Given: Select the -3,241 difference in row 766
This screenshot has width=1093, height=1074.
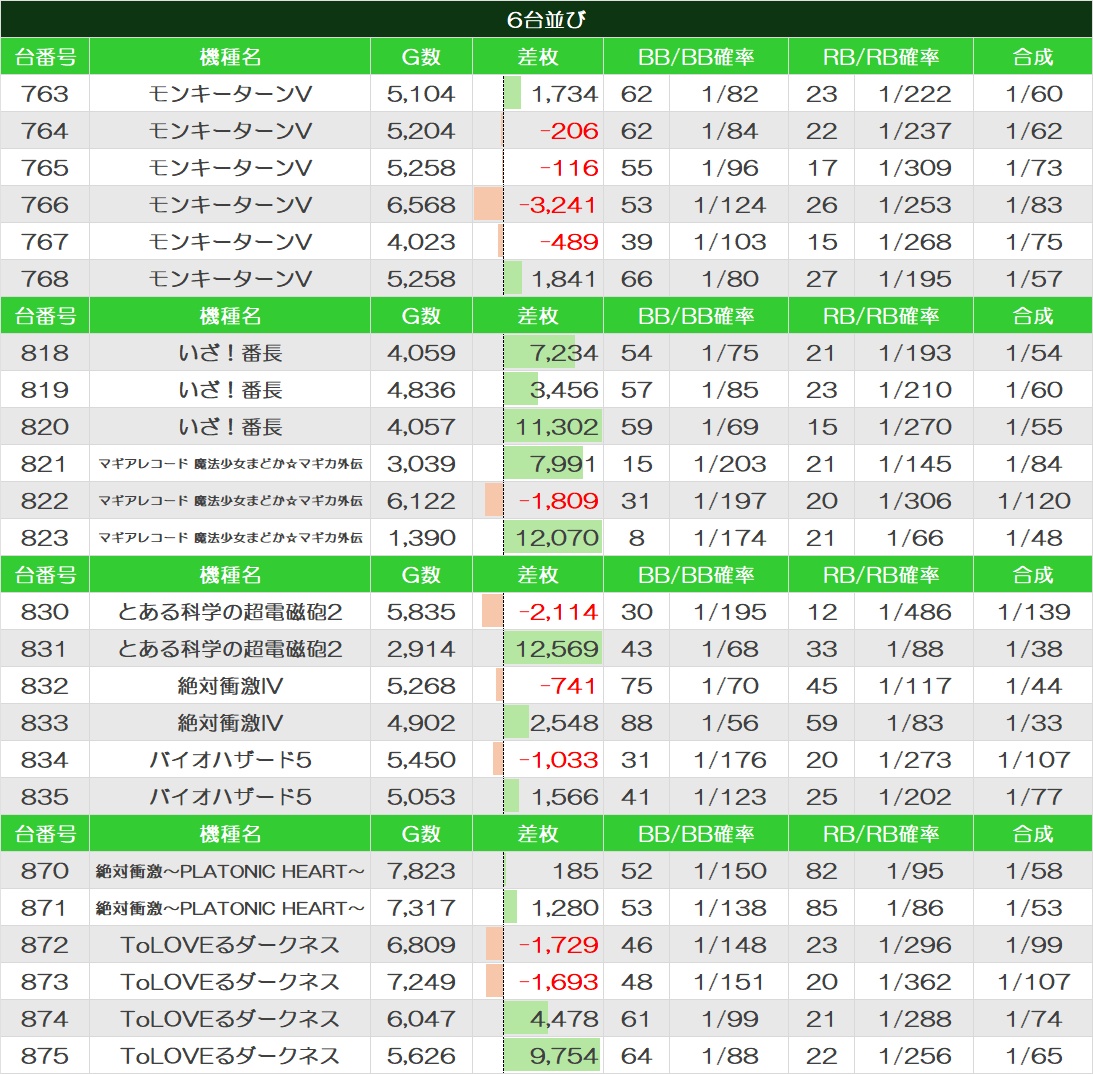Looking at the screenshot, I should tap(558, 204).
